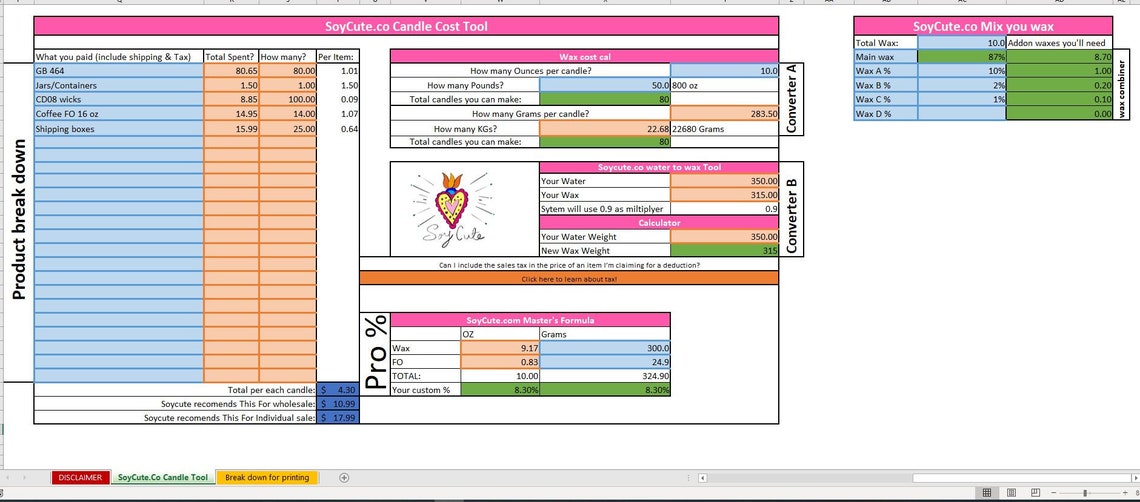Click the horizontal scrollbar right arrow
Image resolution: width=1140 pixels, height=502 pixels.
pyautogui.click(x=1136, y=478)
